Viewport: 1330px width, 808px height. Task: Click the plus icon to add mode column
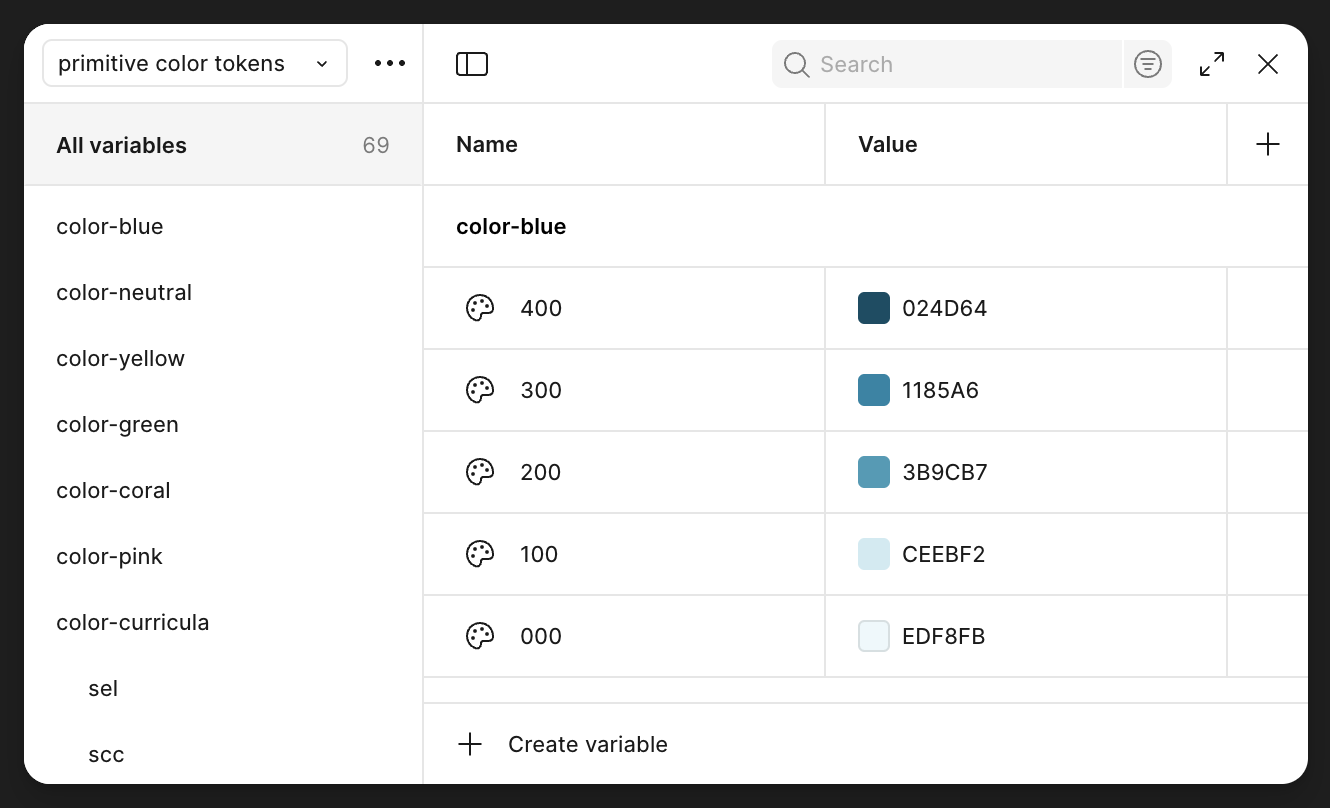click(1267, 144)
